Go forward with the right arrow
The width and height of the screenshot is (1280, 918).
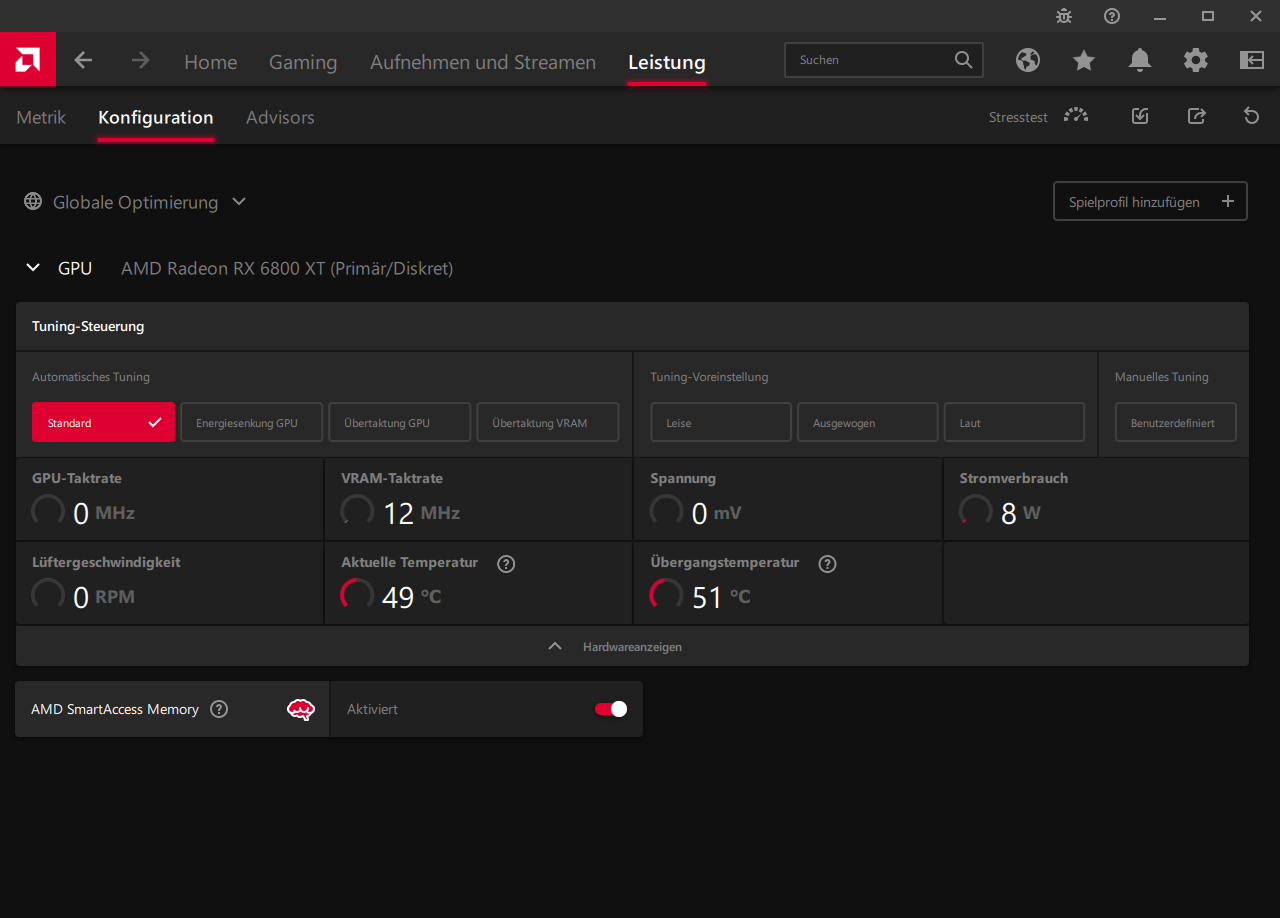(140, 60)
